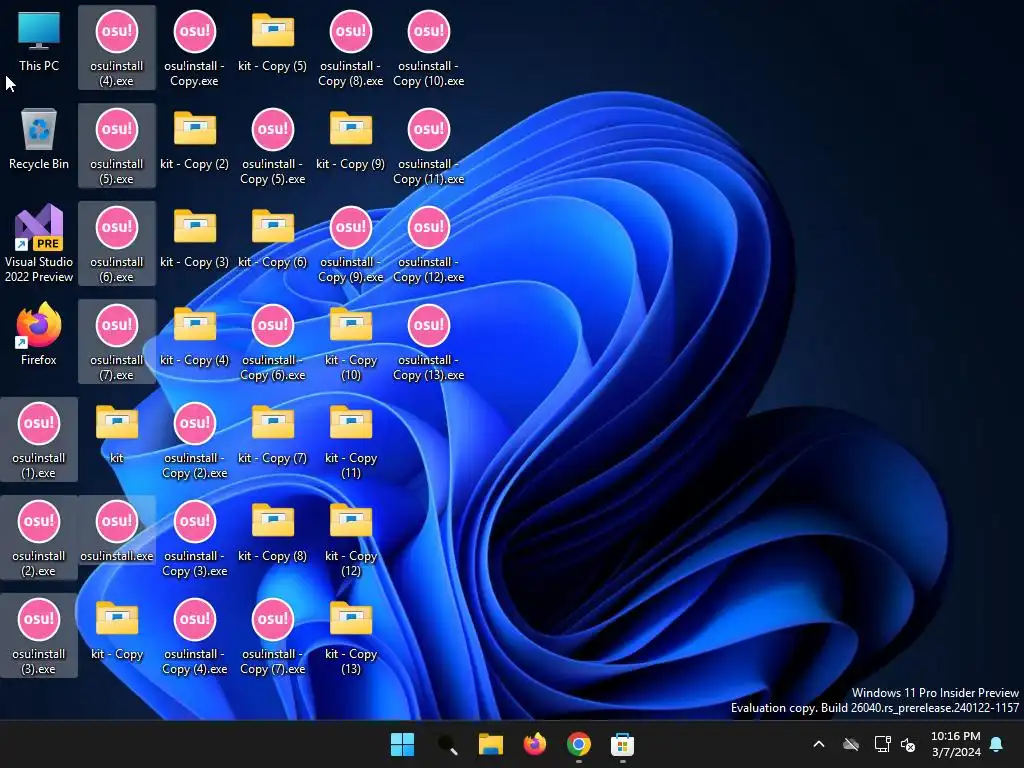
Task: Select osu!install - Copy (11).exe
Action: (428, 146)
